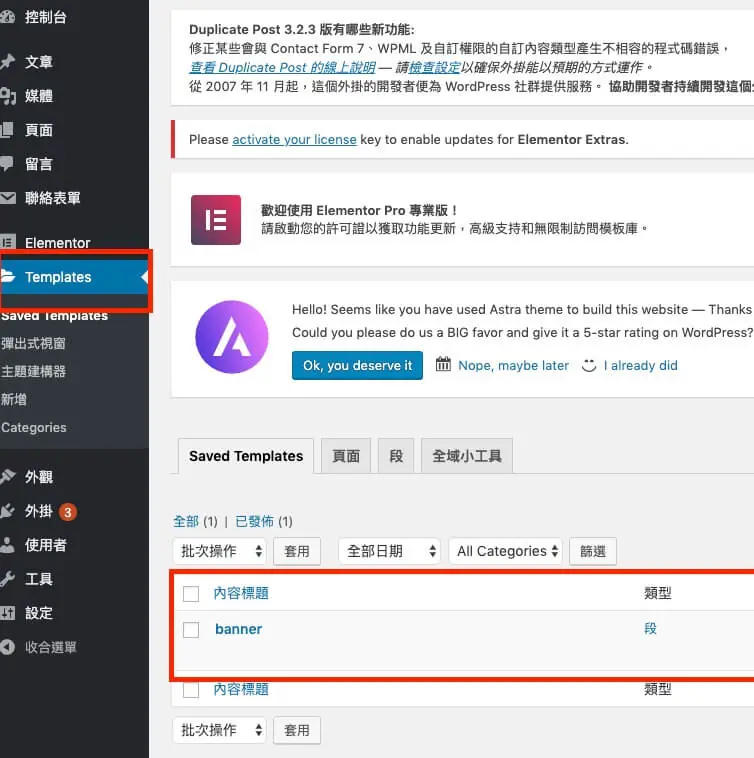Open the banner template title link
This screenshot has height=758, width=754.
click(x=238, y=629)
